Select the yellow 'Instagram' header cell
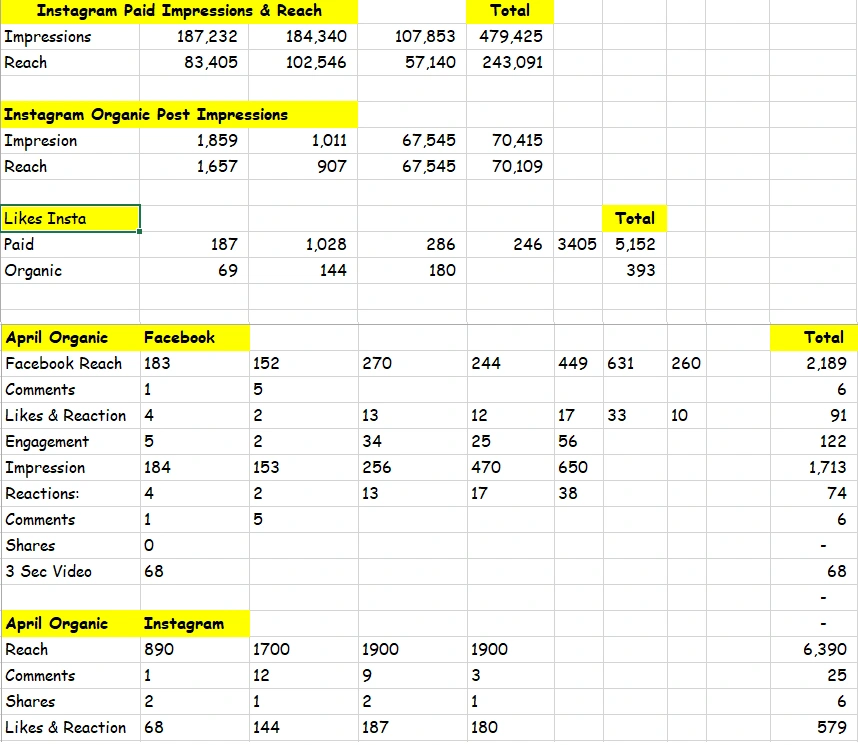 click(195, 623)
